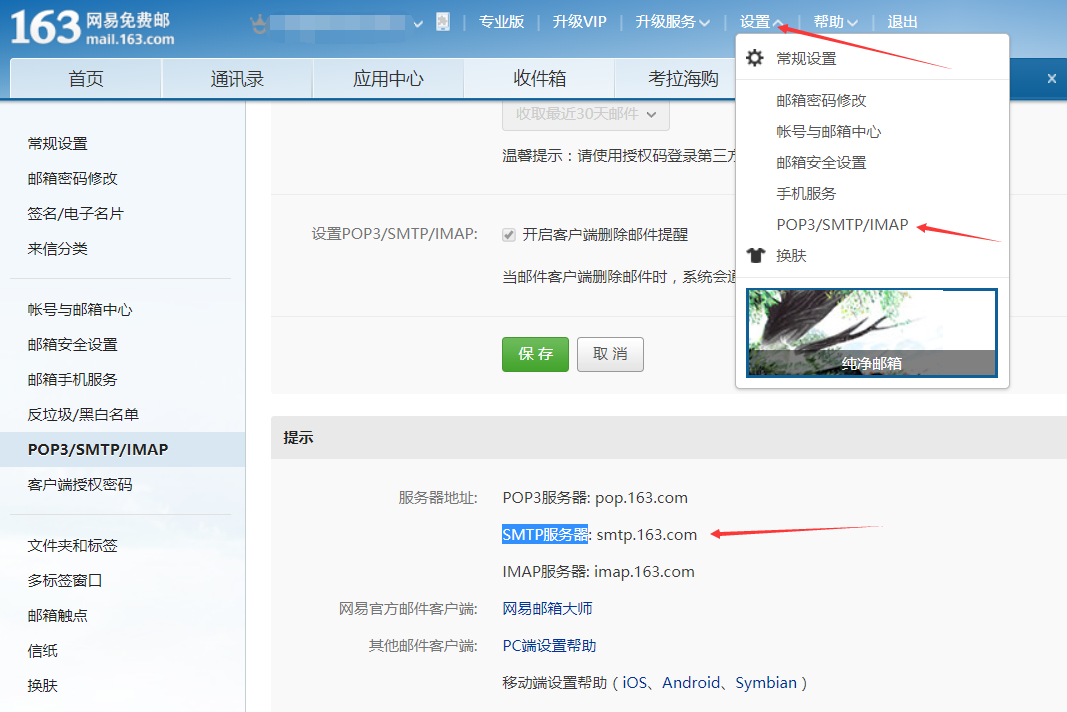Select 签名/电子名片 in the sidebar
Screen dimensions: 1067x712
(76, 214)
